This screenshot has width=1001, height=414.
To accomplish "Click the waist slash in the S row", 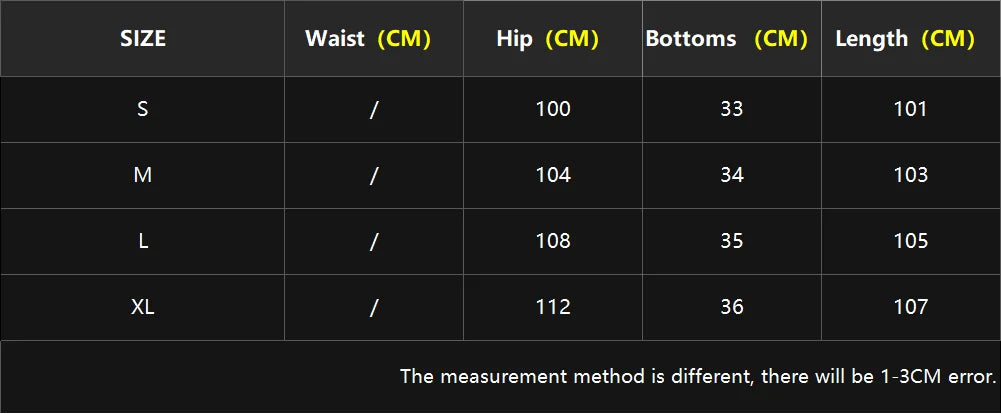I will pyautogui.click(x=374, y=109).
